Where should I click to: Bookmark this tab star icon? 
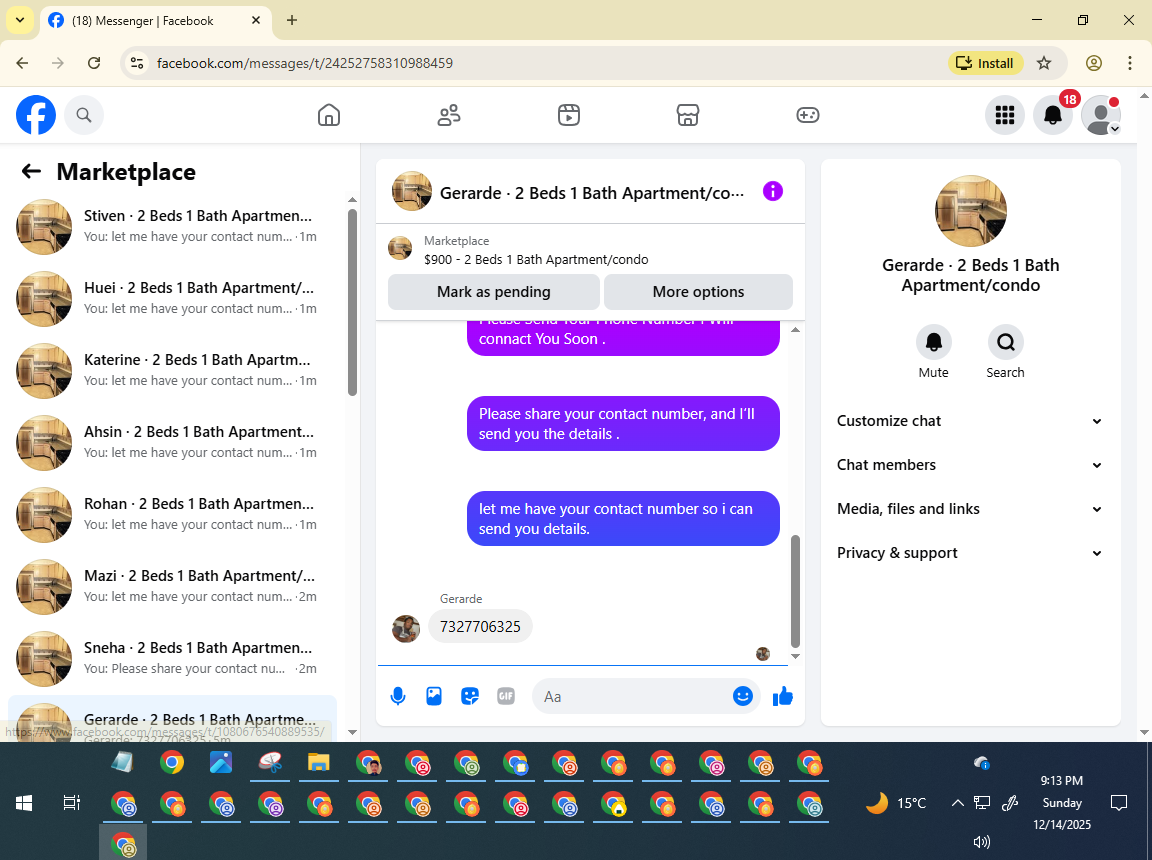[x=1044, y=63]
